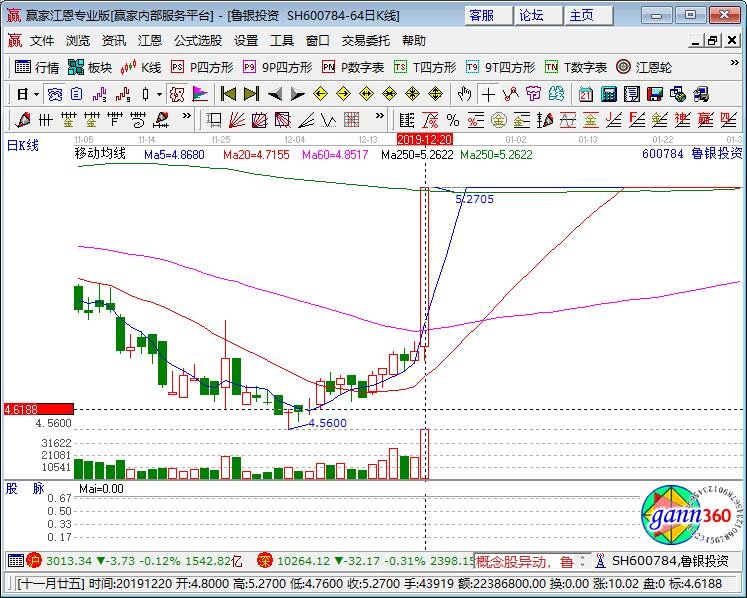Expand the middle toolbar overflow chevron
Screen dimensions: 747x598
379,116
